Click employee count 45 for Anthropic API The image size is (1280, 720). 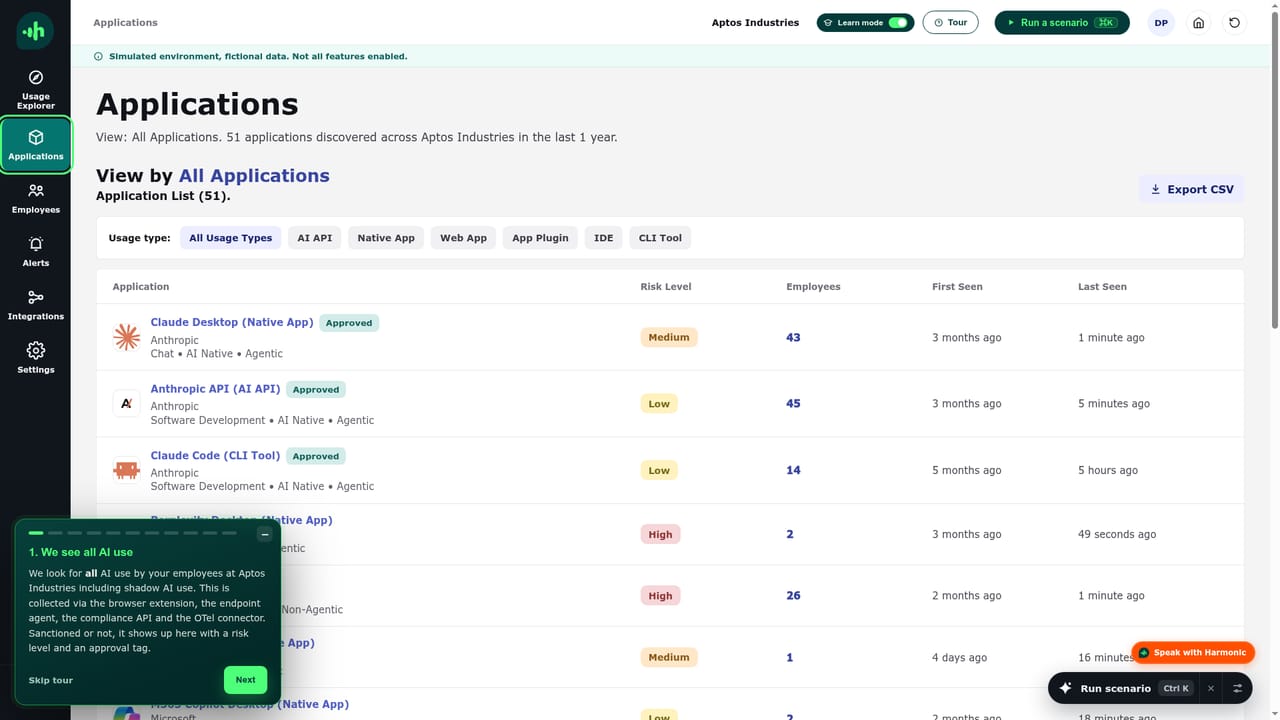(x=793, y=404)
